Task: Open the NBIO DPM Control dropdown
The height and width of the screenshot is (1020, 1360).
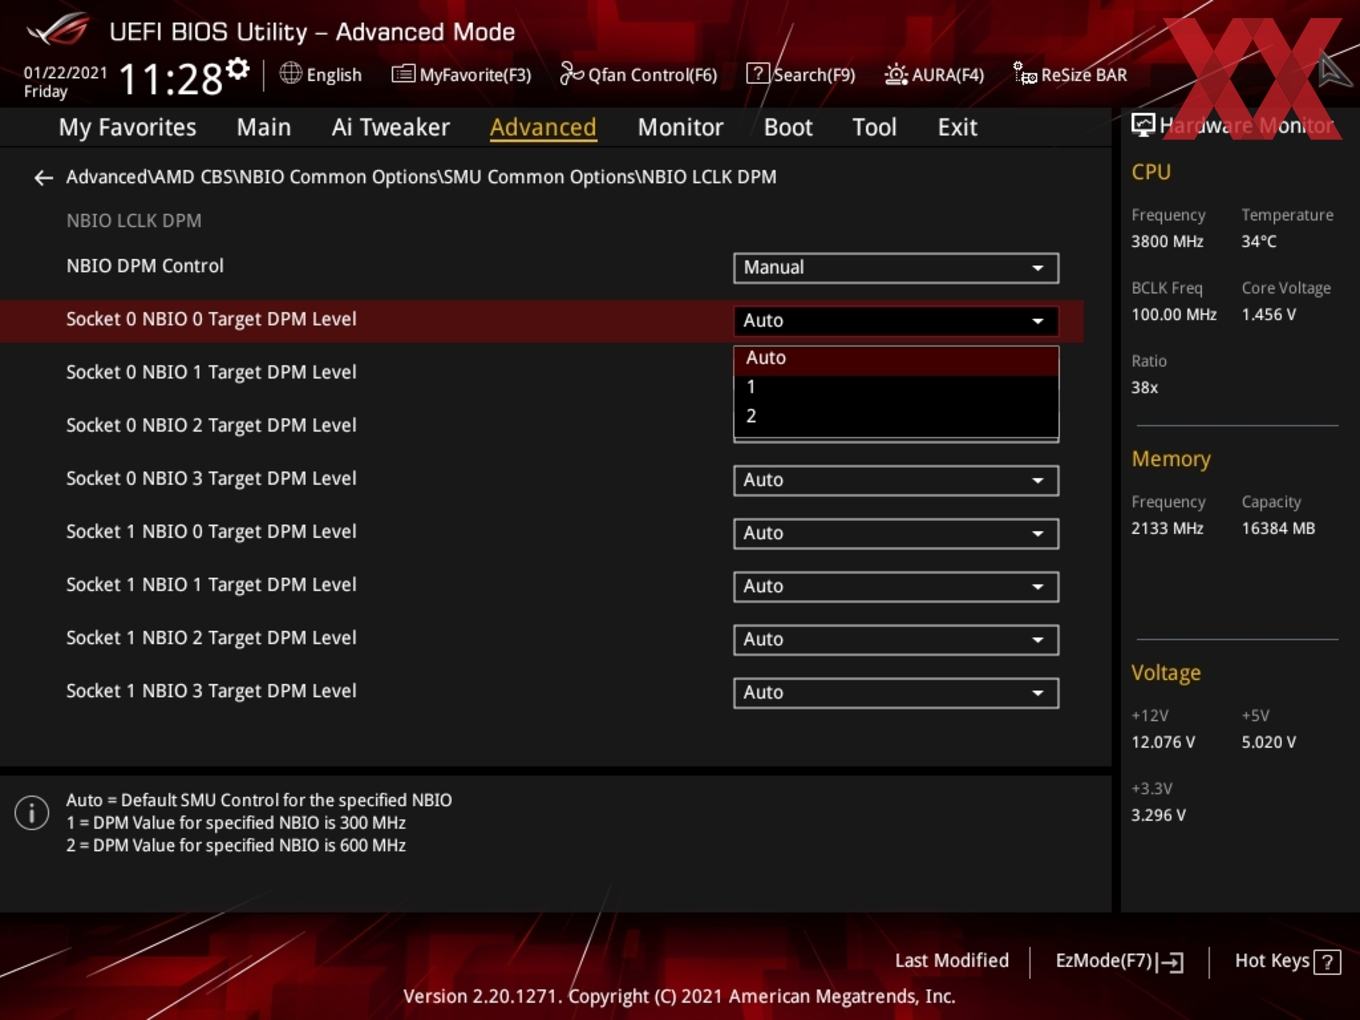Action: tap(896, 268)
